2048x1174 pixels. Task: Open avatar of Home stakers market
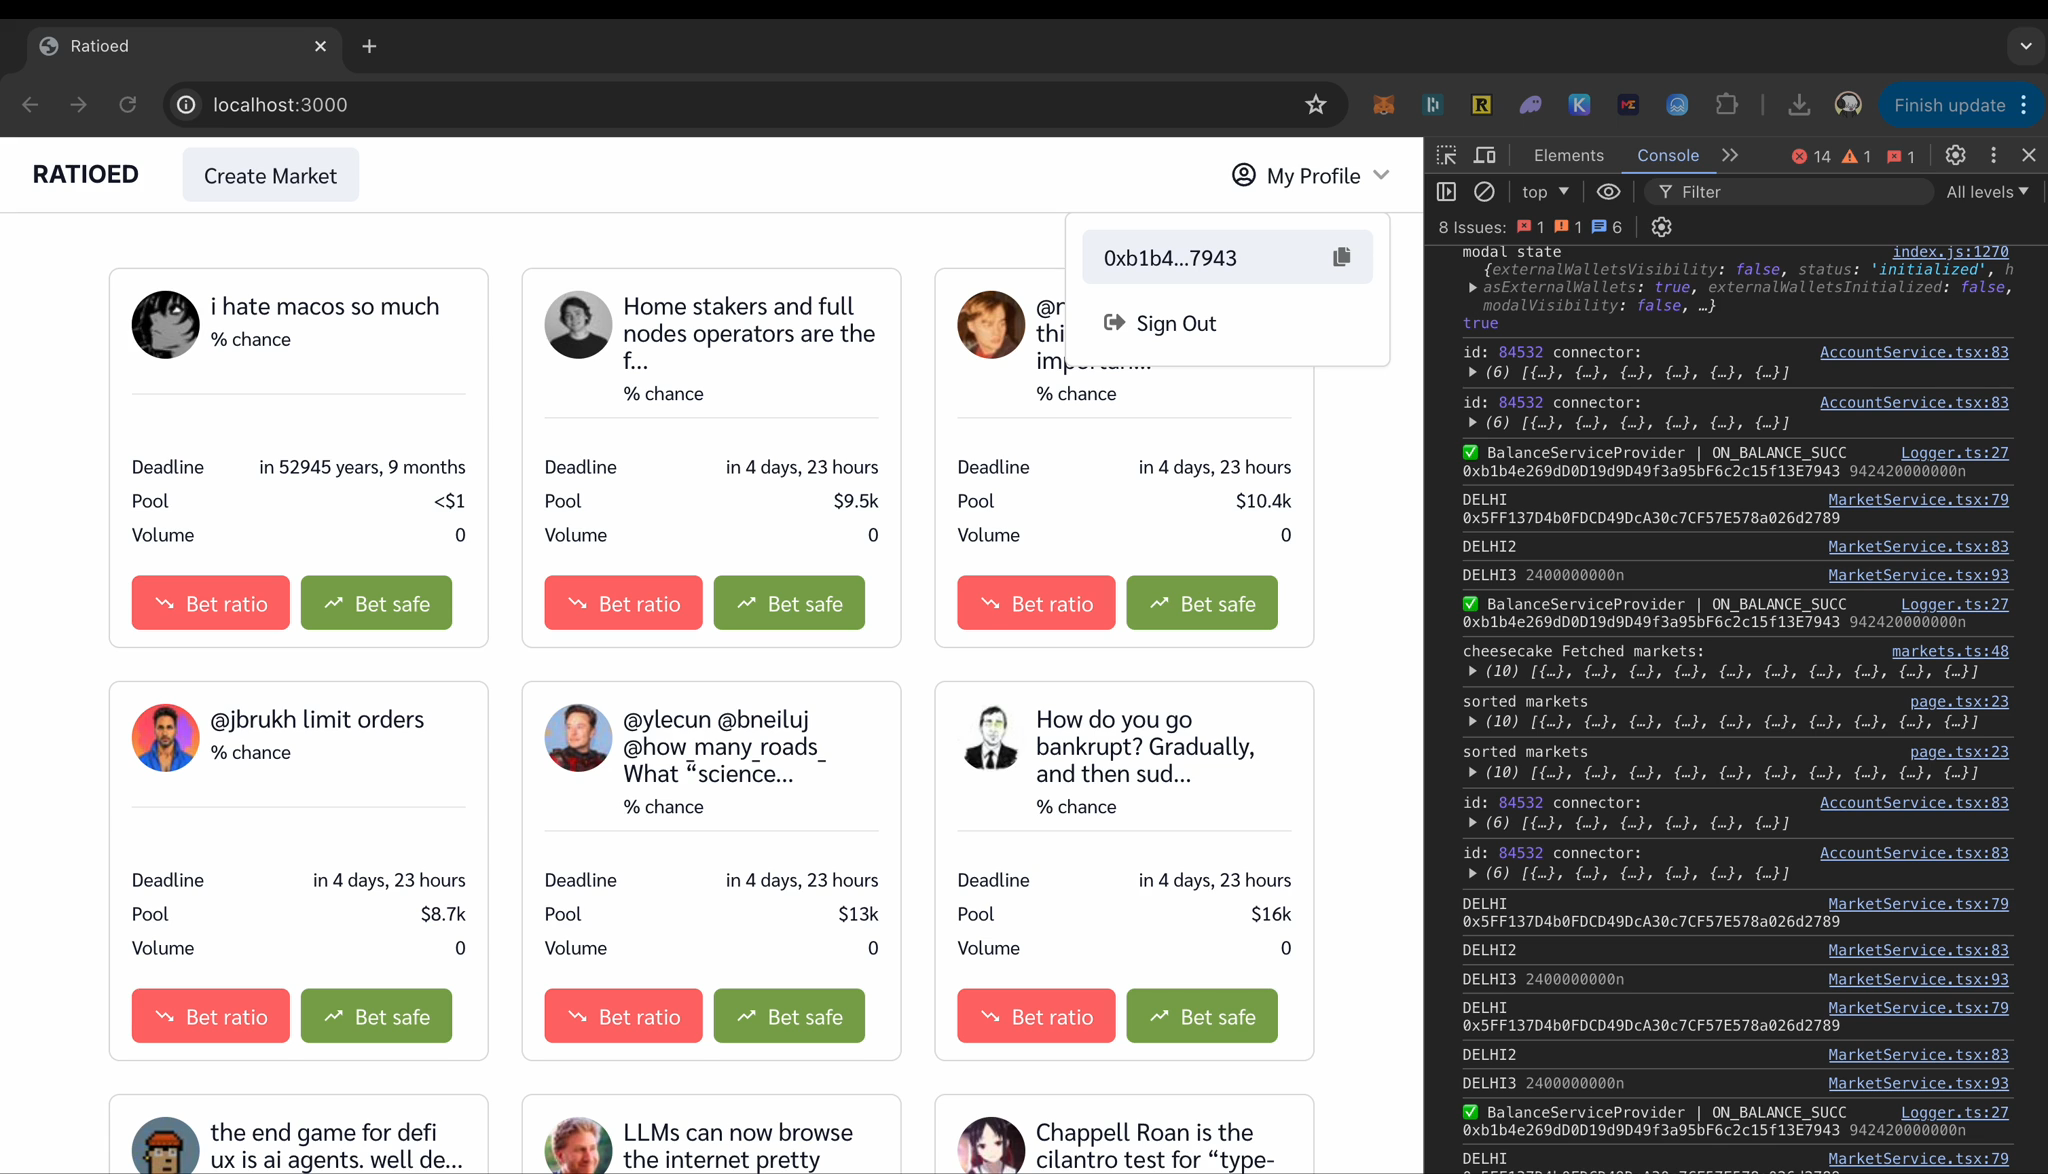pyautogui.click(x=578, y=325)
